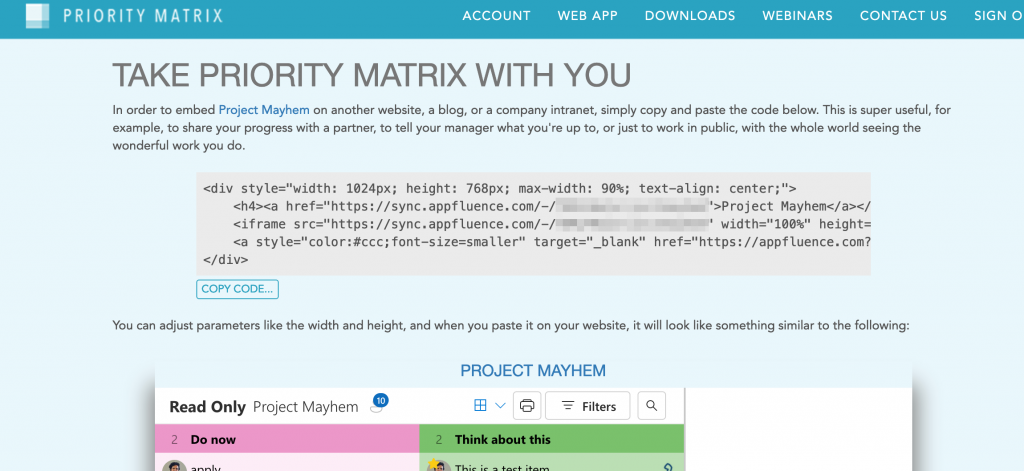Image resolution: width=1024 pixels, height=471 pixels.
Task: Click the notification badge showing 10
Action: (x=379, y=401)
